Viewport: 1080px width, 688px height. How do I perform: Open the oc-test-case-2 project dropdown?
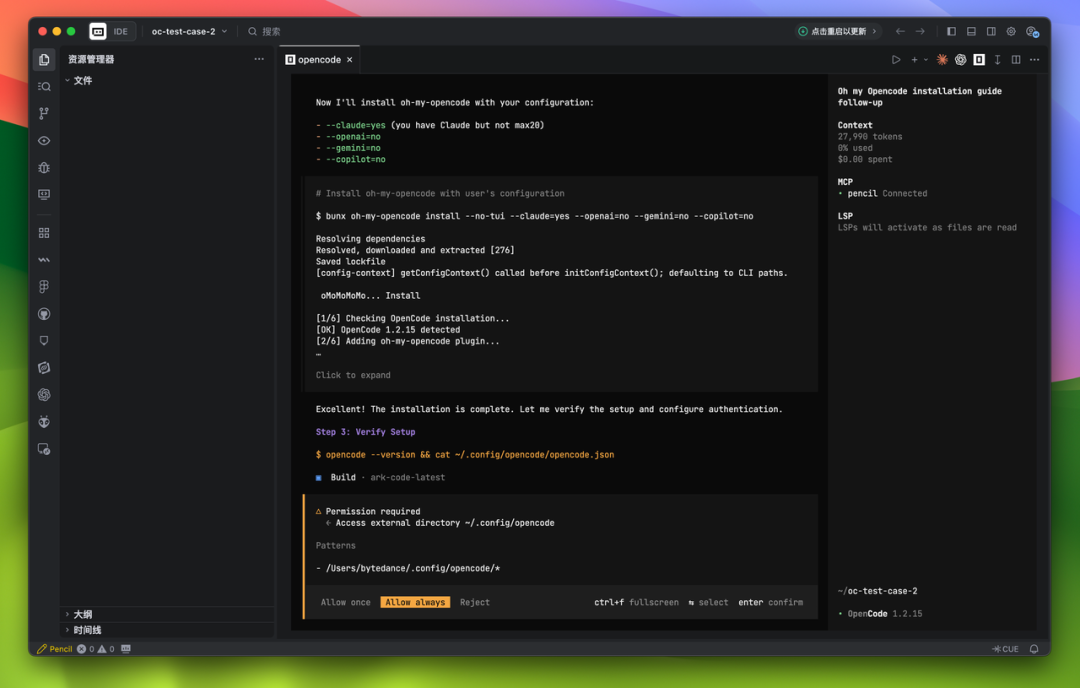tap(189, 32)
